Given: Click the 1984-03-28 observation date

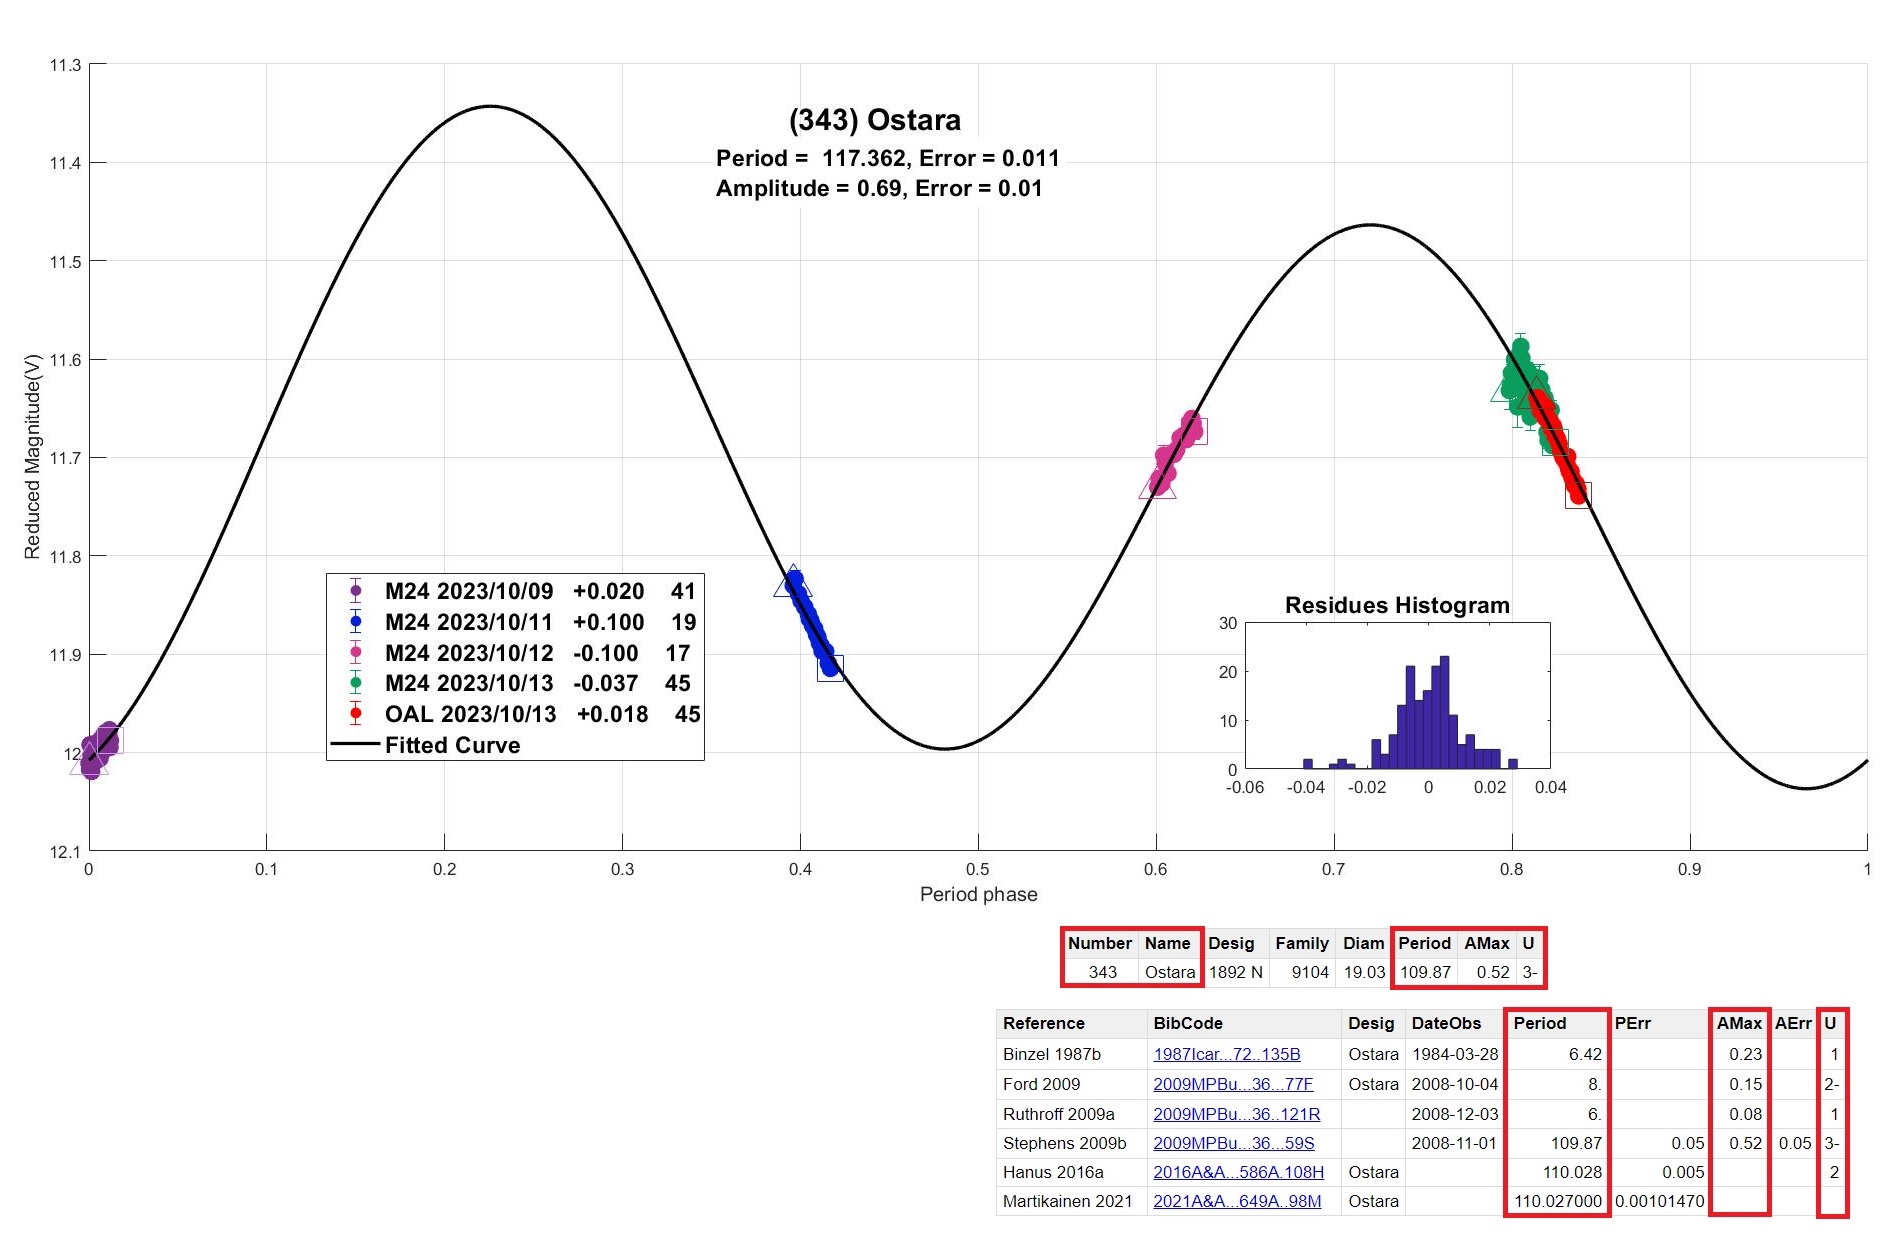Looking at the screenshot, I should click(x=1455, y=1054).
